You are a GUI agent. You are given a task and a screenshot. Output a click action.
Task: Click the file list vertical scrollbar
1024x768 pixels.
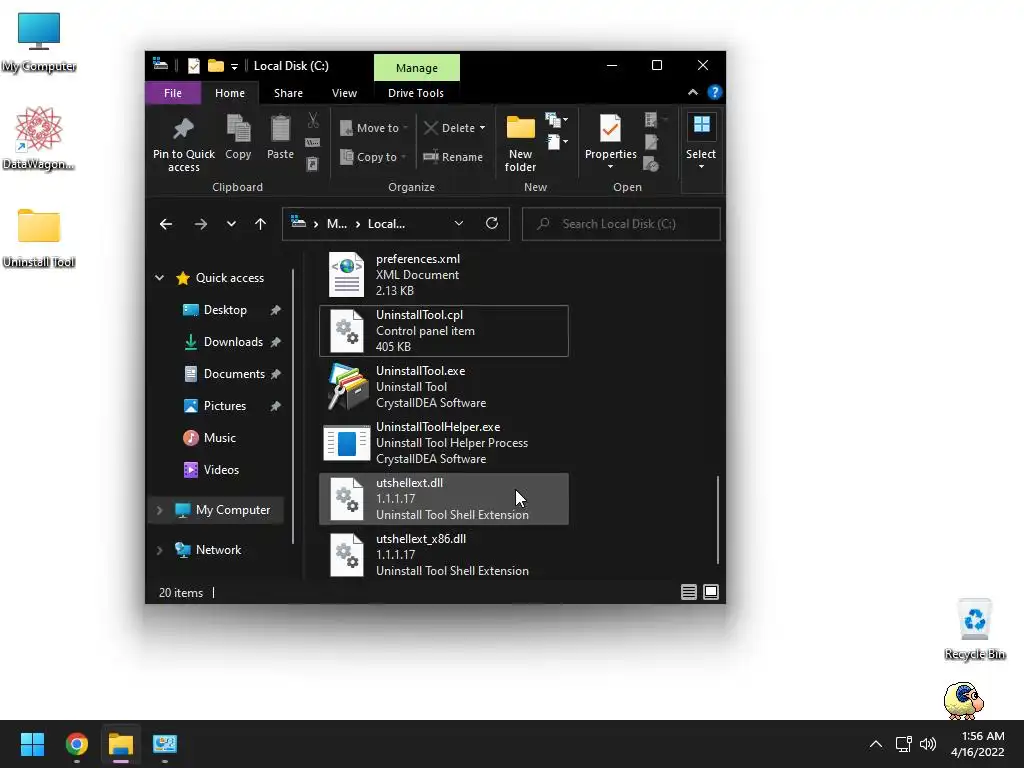point(718,519)
